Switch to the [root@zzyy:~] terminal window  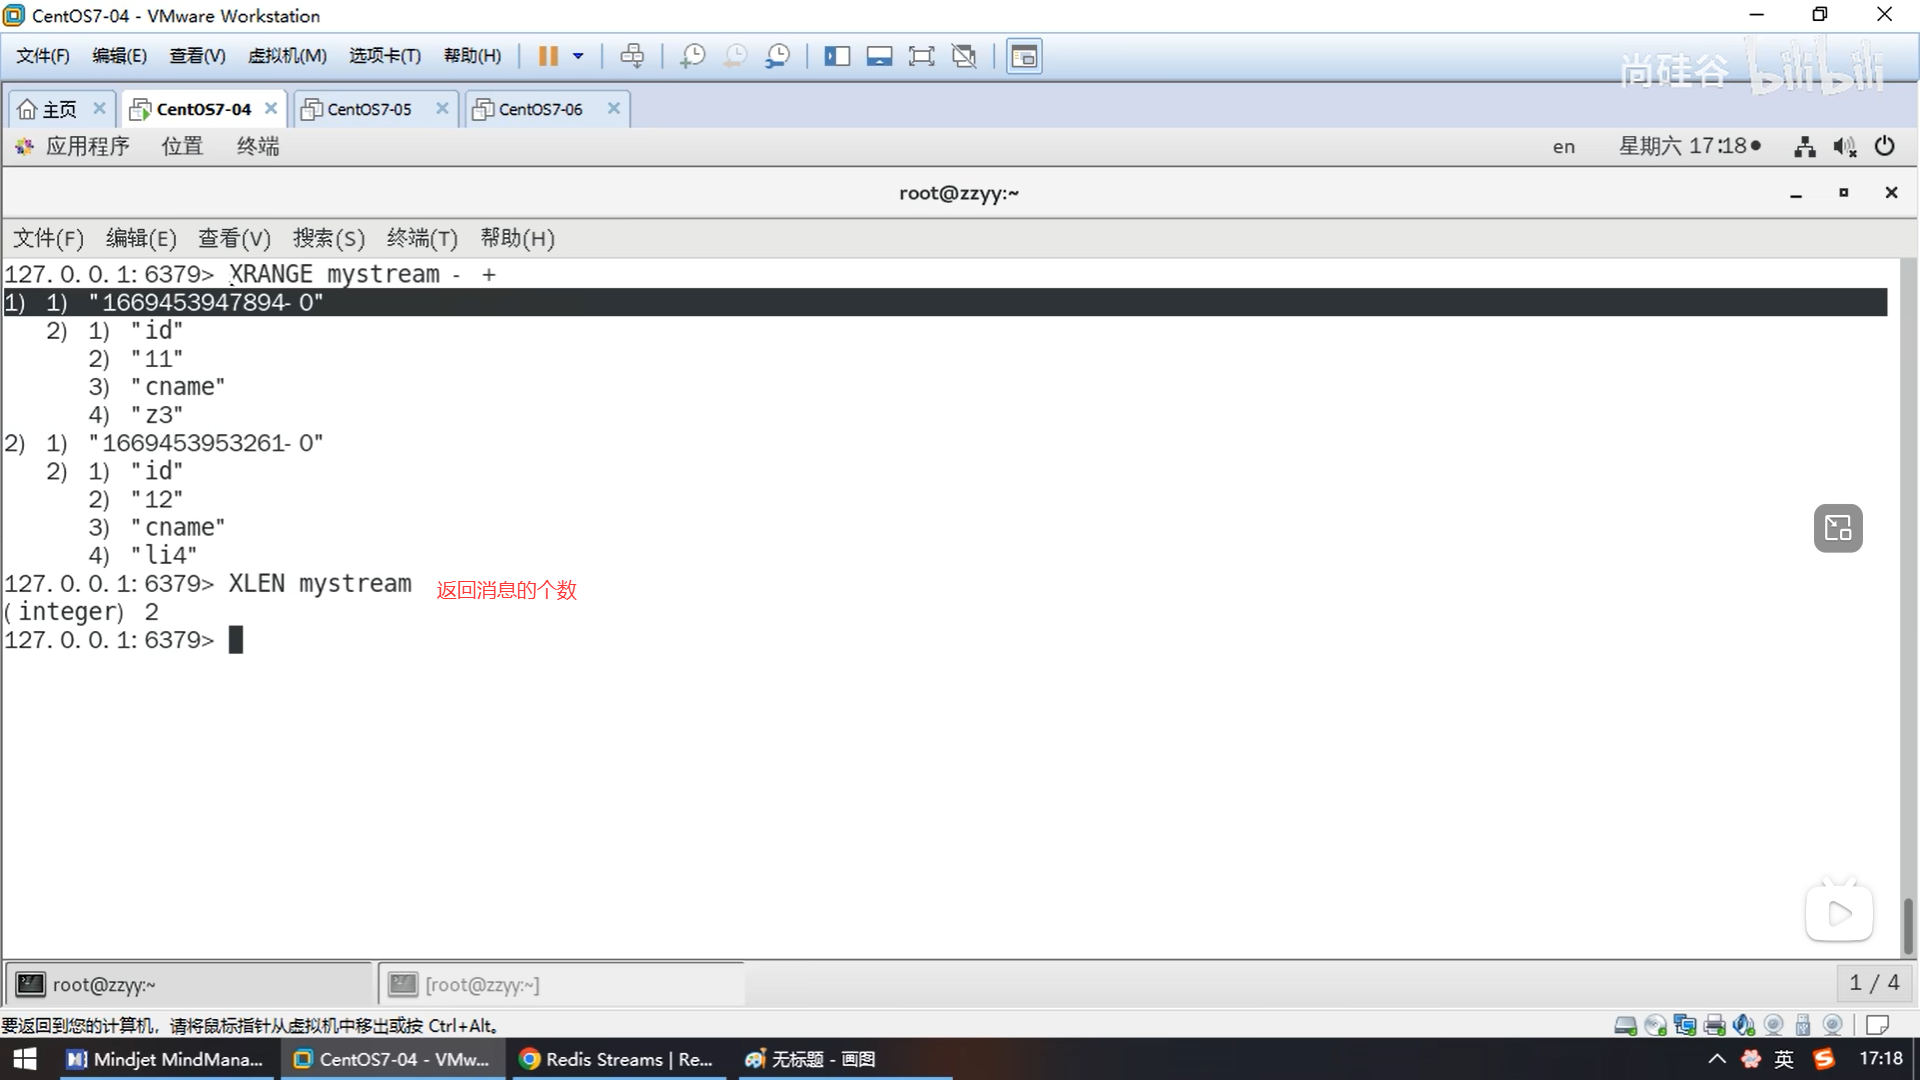click(482, 985)
